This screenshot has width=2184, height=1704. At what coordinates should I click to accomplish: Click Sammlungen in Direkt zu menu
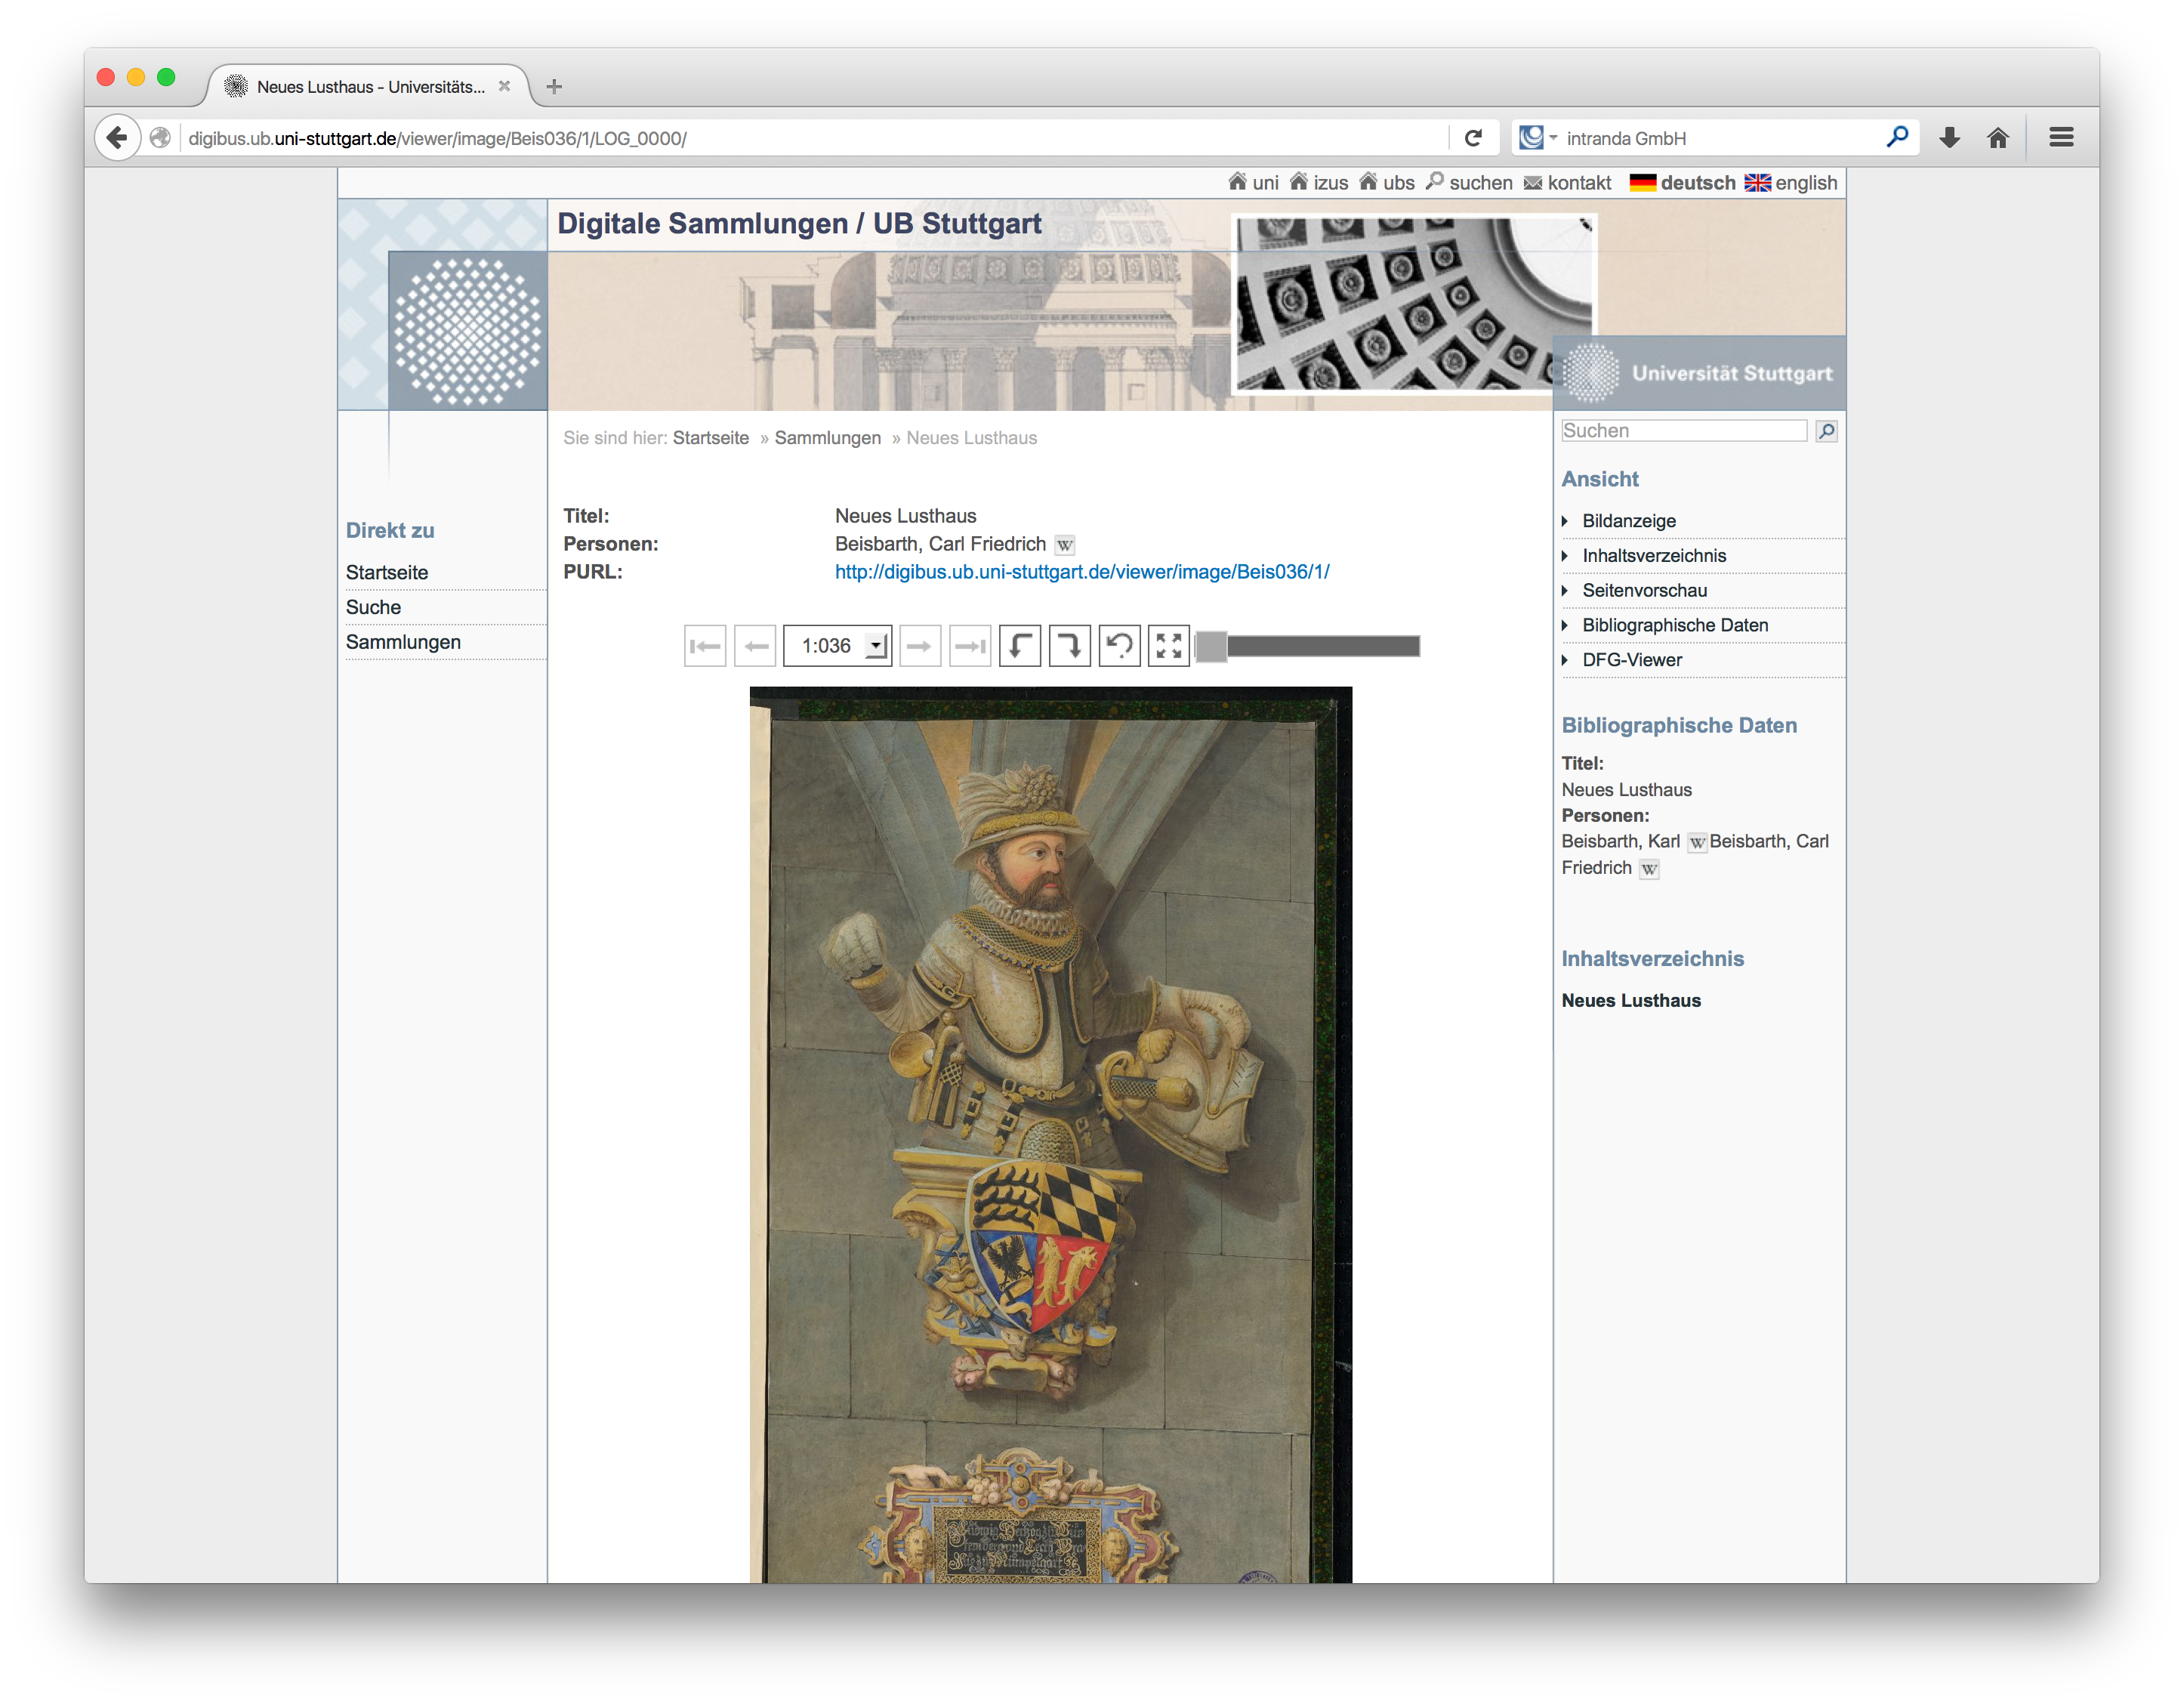click(x=403, y=643)
